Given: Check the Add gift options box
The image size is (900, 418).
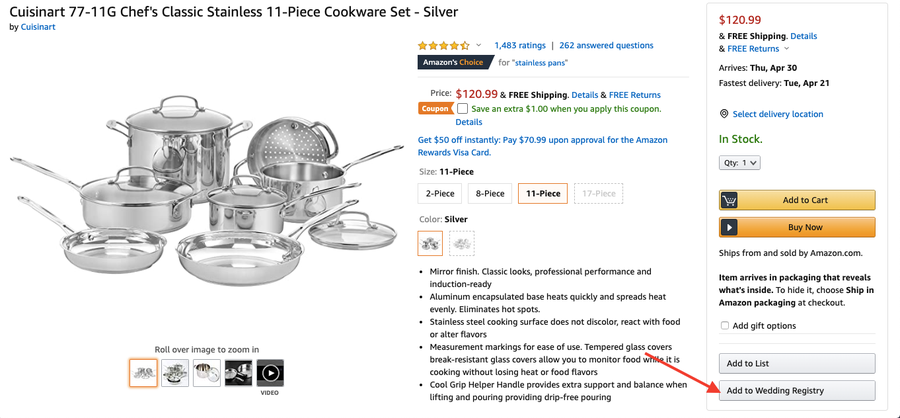Looking at the screenshot, I should pyautogui.click(x=725, y=326).
